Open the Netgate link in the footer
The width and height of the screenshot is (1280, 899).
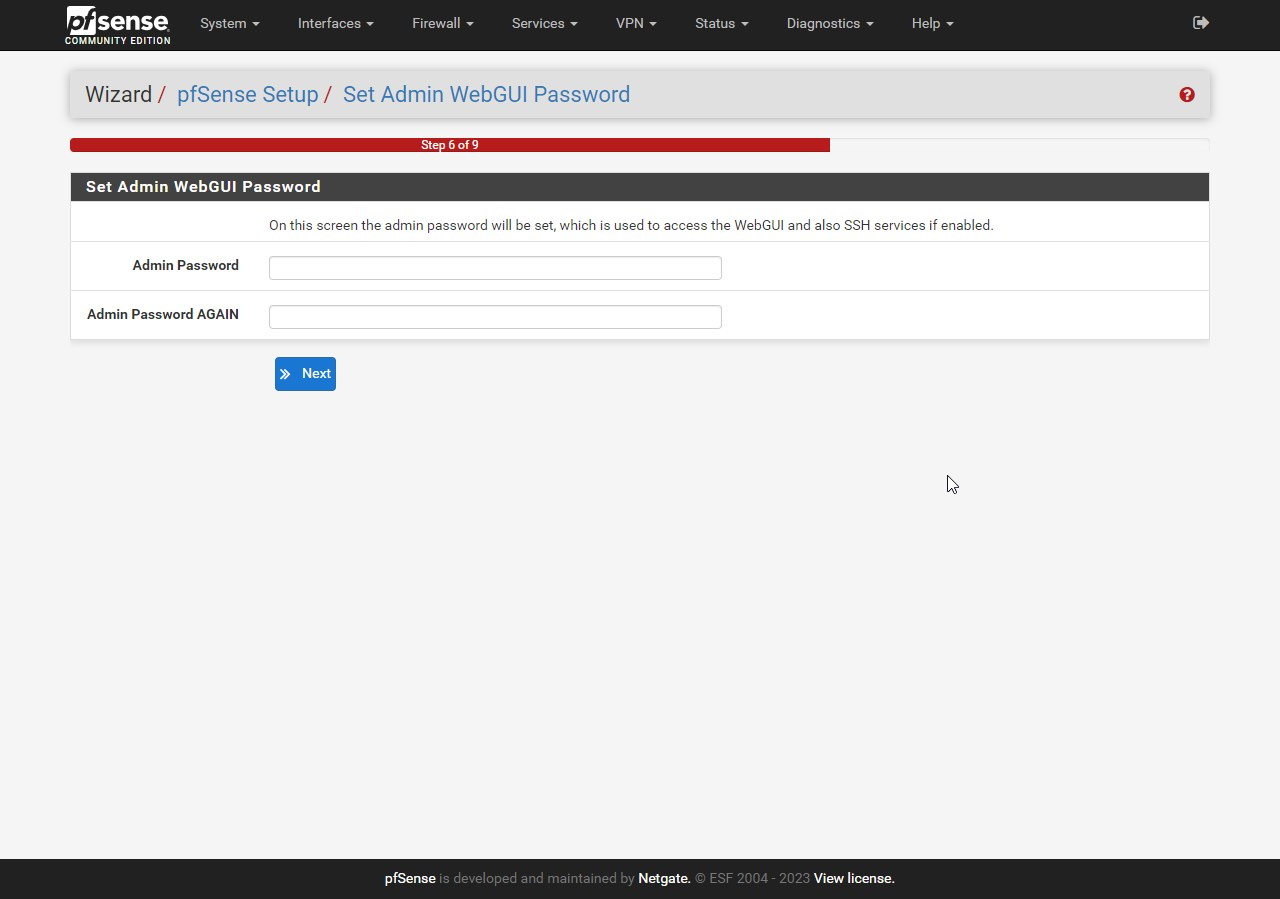click(664, 878)
